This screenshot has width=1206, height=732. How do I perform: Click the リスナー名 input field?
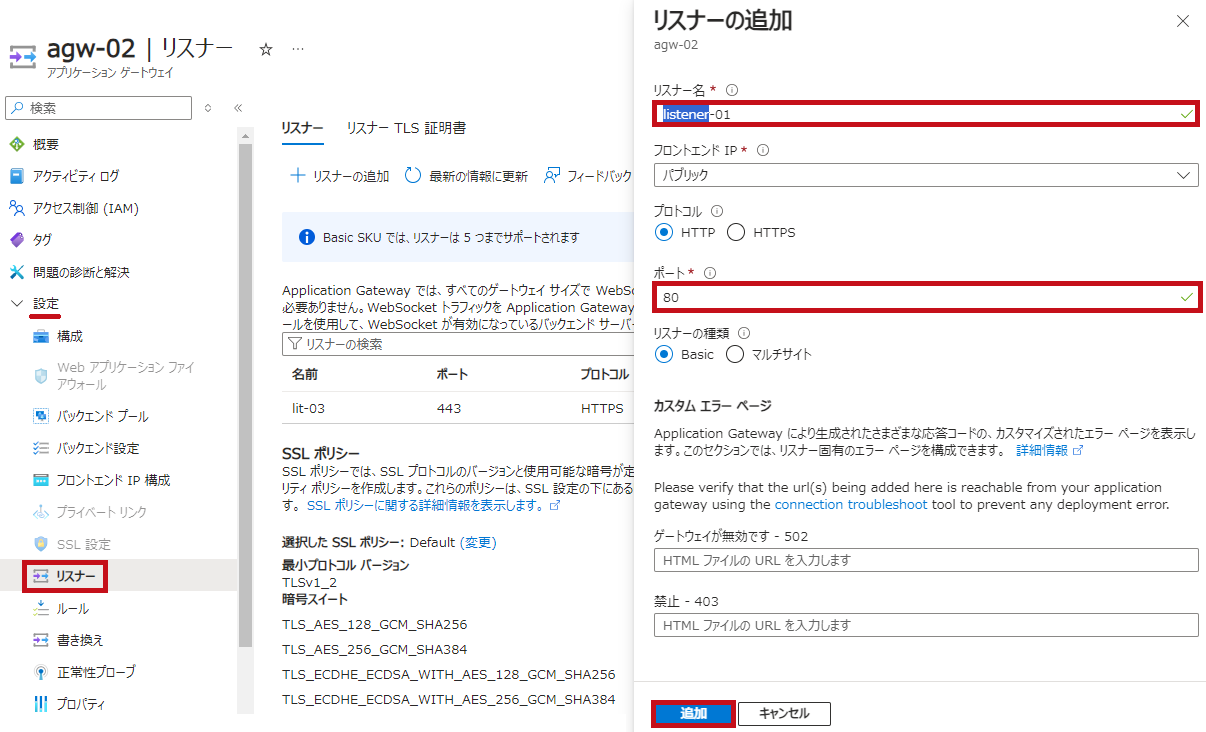point(927,114)
